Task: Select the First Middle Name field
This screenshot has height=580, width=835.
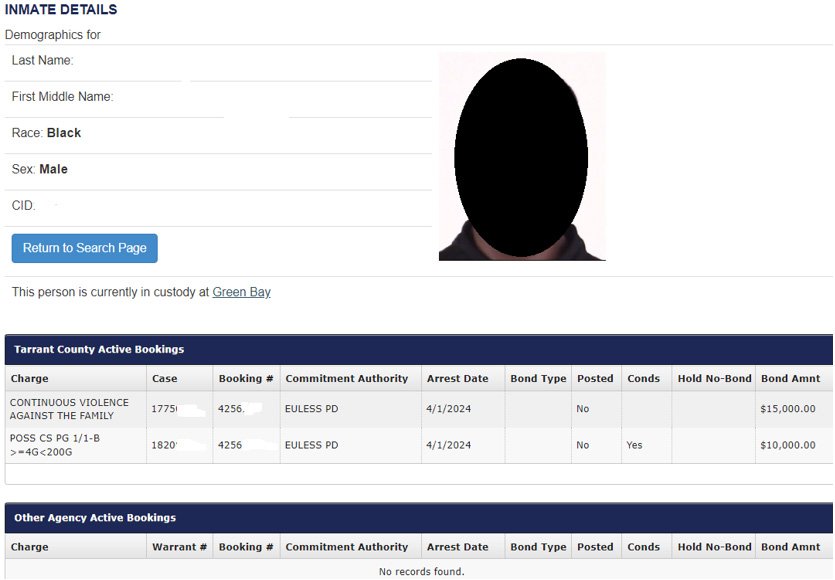Action: tap(150, 96)
